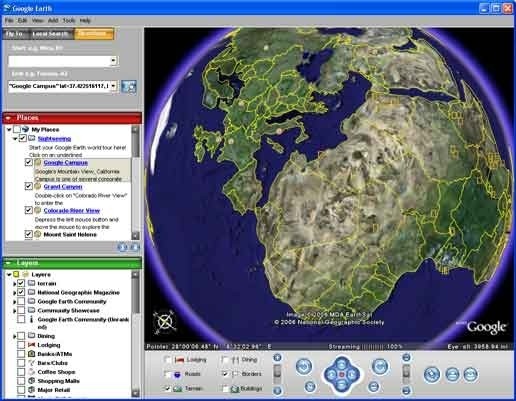
Task: Toggle the Buildings checkbox in bottom panel
Action: pyautogui.click(x=225, y=388)
